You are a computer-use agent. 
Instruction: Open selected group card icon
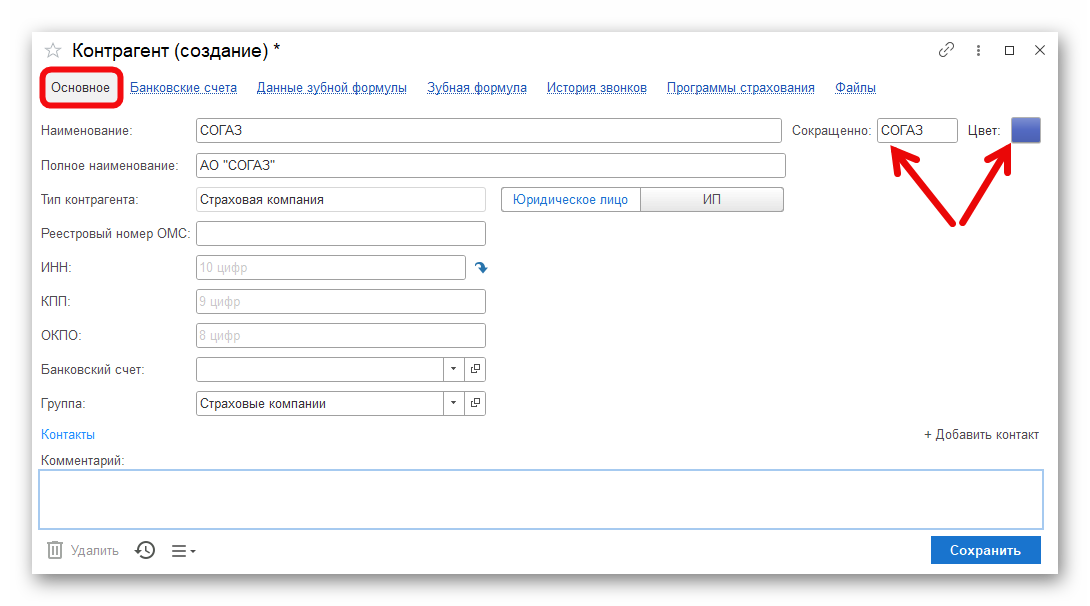[475, 403]
